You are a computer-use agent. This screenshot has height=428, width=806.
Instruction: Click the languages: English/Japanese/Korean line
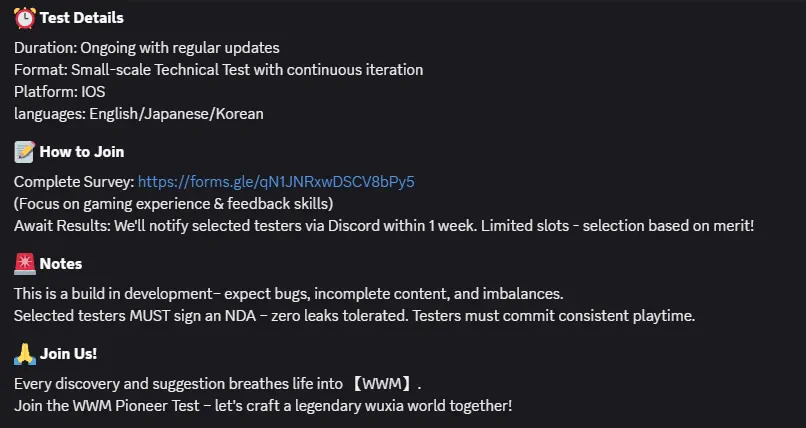click(139, 114)
